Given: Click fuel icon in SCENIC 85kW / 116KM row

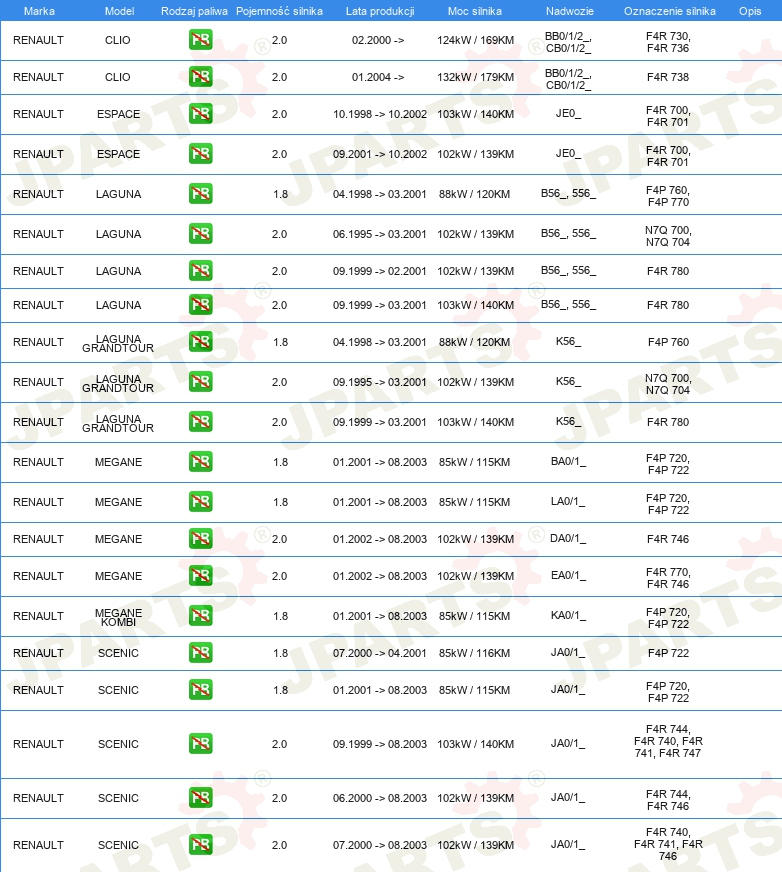Looking at the screenshot, I should click(x=200, y=653).
